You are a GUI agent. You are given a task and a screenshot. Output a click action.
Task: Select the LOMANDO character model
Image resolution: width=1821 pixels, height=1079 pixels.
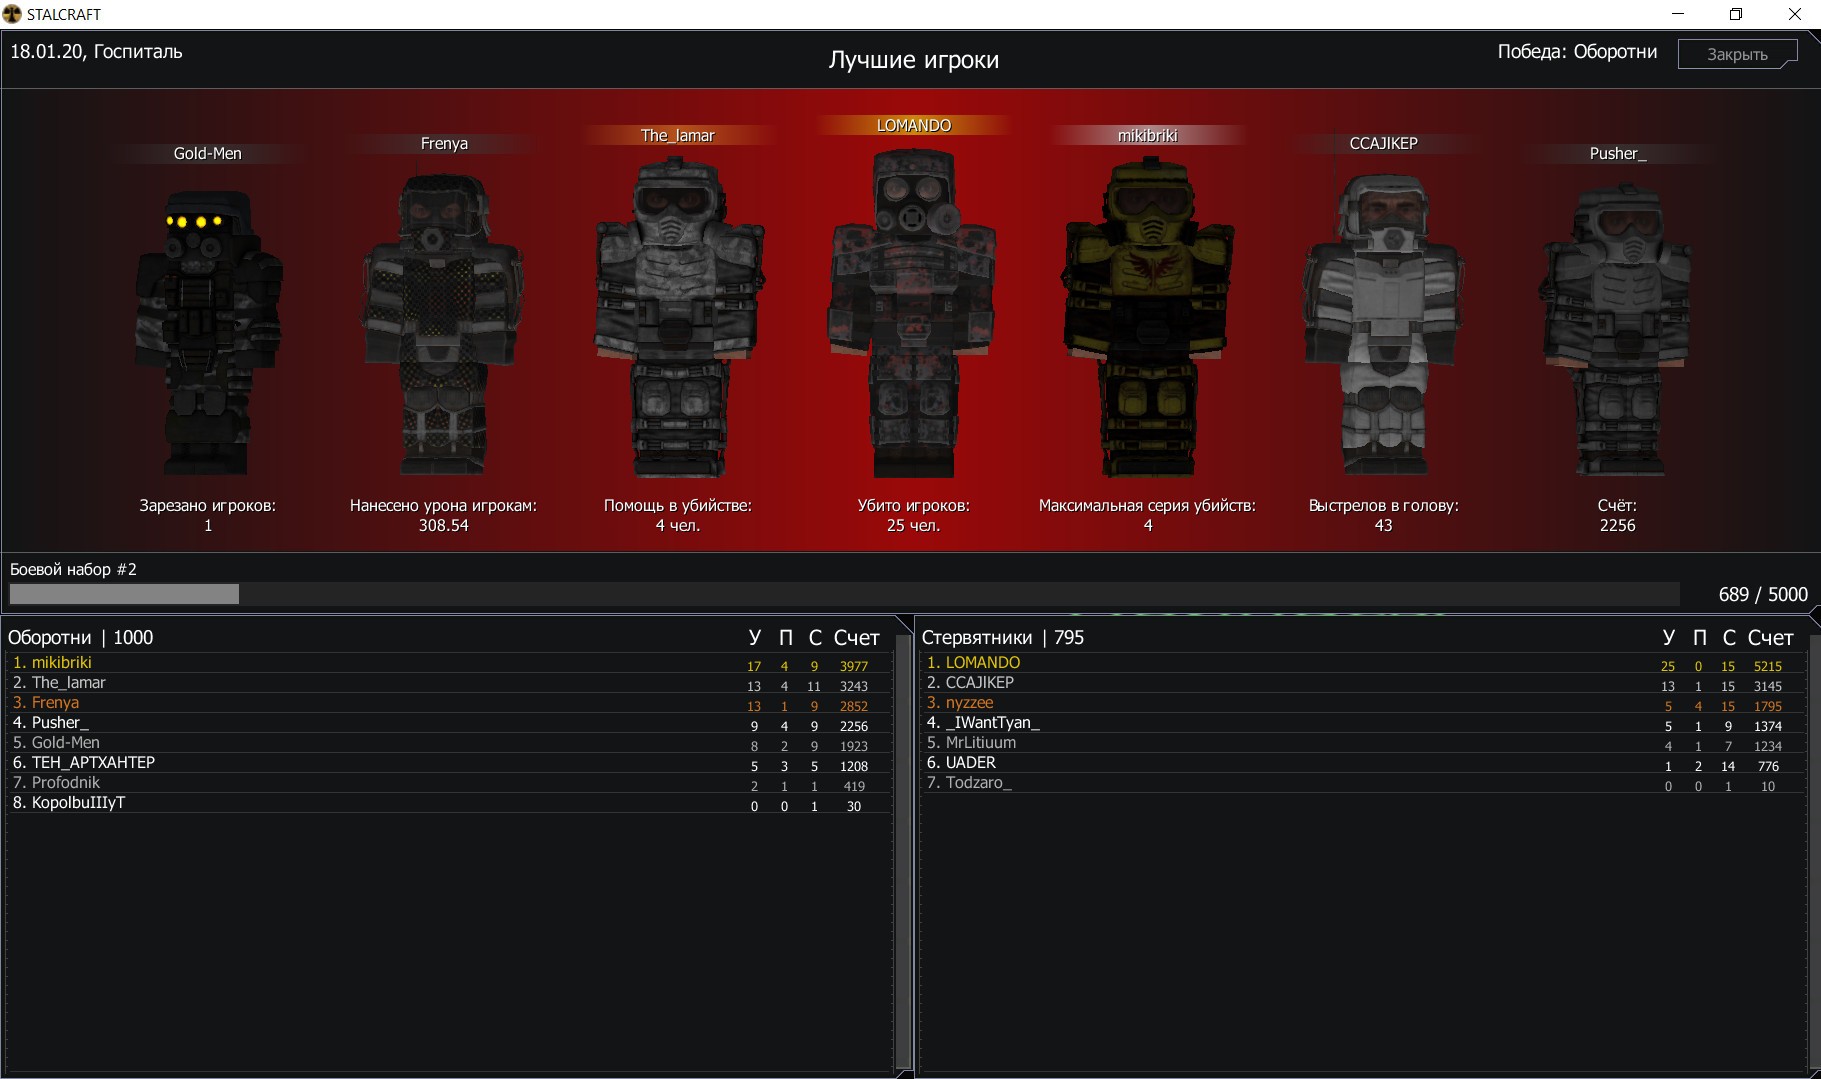(913, 313)
